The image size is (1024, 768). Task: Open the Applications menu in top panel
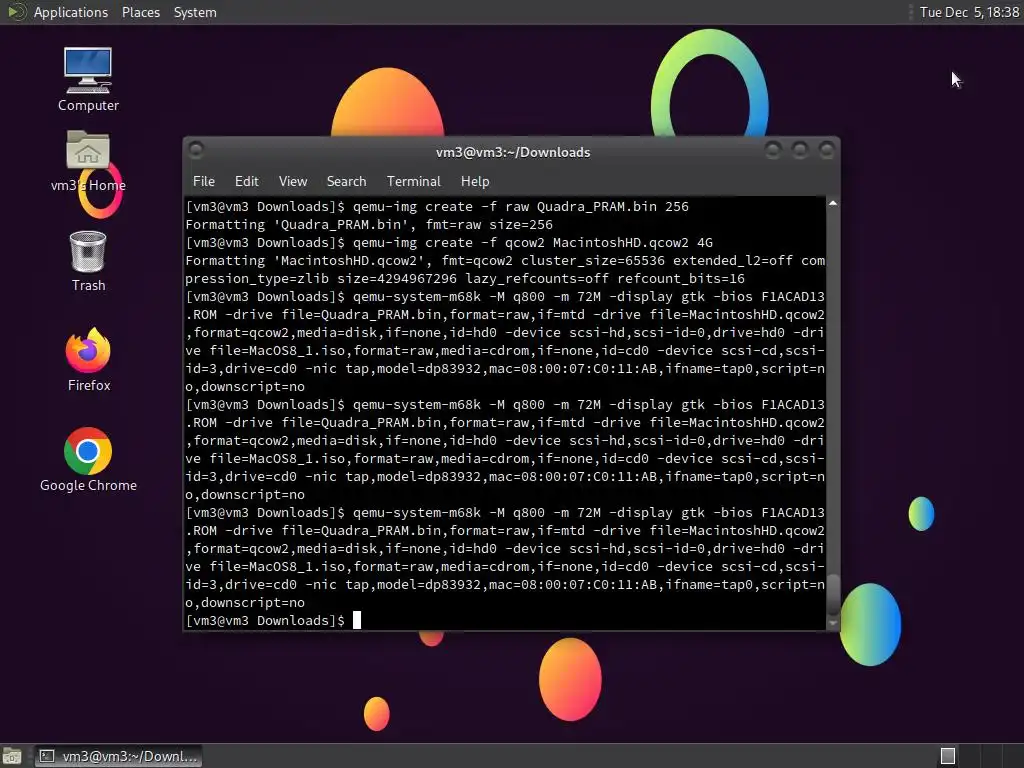(71, 12)
